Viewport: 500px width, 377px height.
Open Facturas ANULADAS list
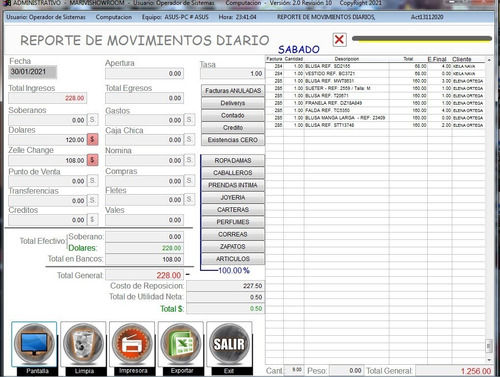pos(233,91)
